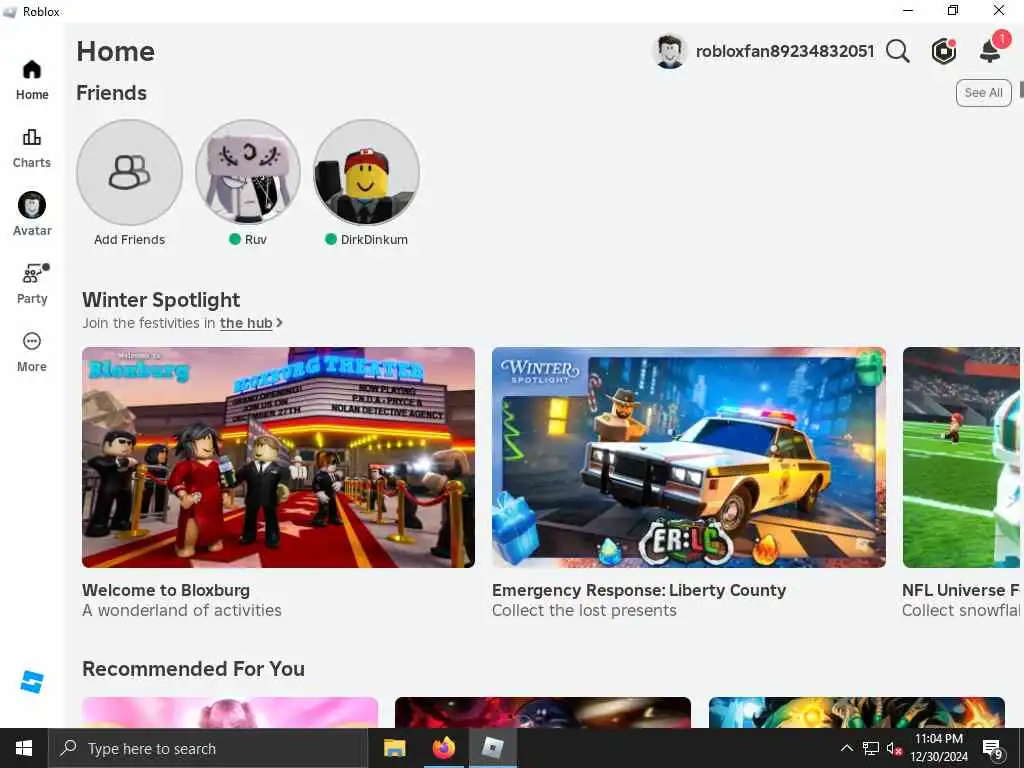Open the Windows notification center icon

[993, 749]
